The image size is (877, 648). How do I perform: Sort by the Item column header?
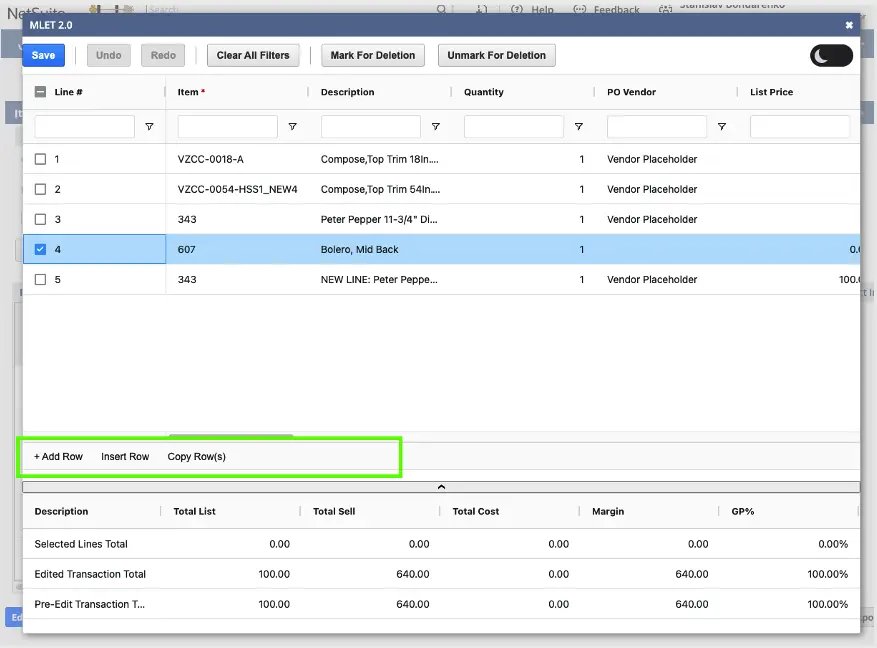[x=188, y=92]
